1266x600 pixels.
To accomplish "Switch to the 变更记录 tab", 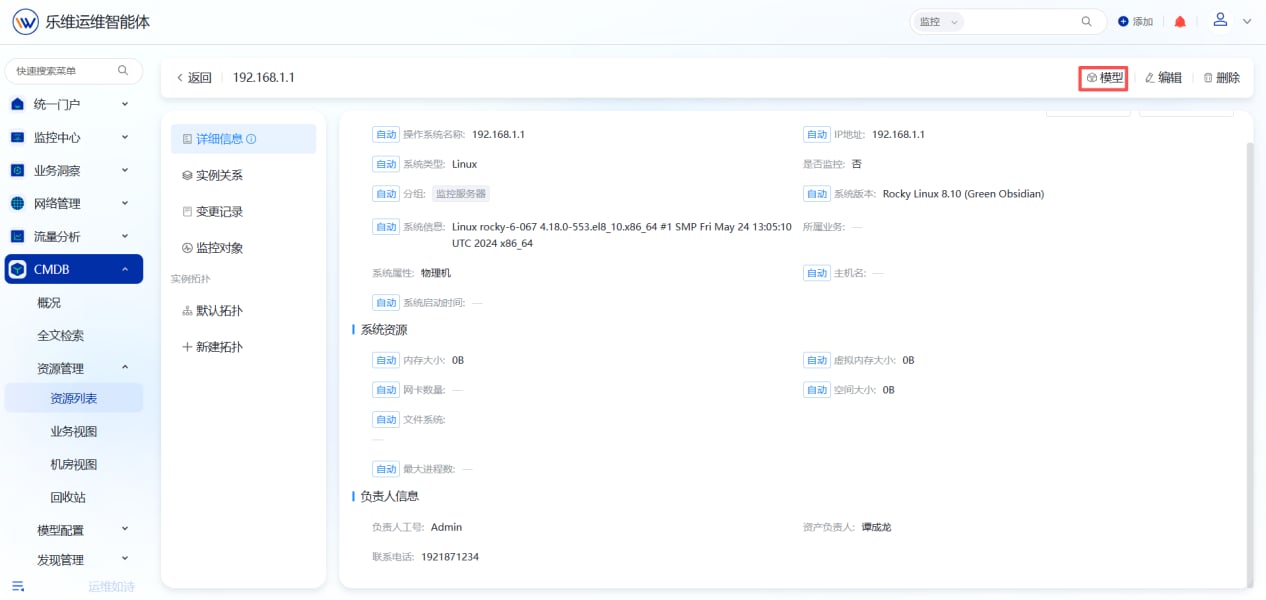I will click(243, 212).
